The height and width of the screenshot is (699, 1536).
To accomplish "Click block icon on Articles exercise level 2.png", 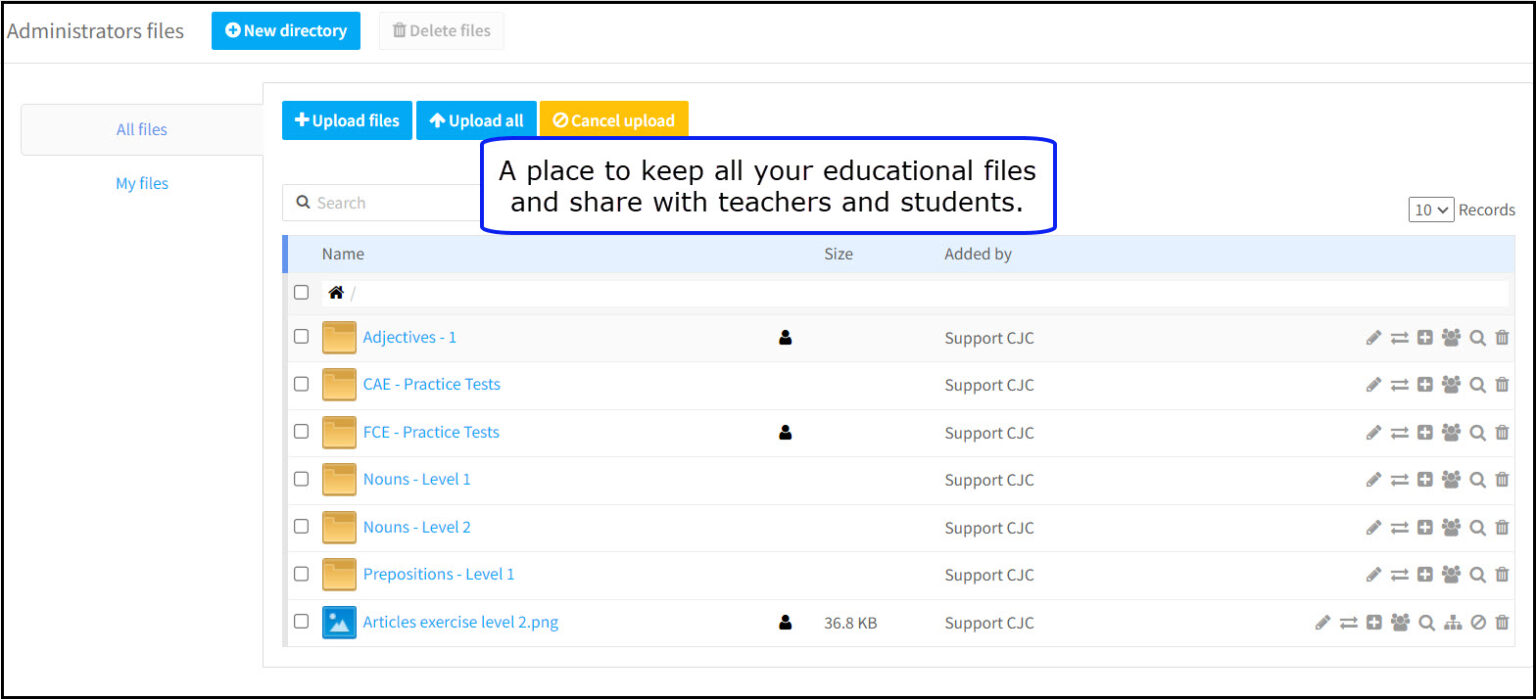I will (1477, 622).
